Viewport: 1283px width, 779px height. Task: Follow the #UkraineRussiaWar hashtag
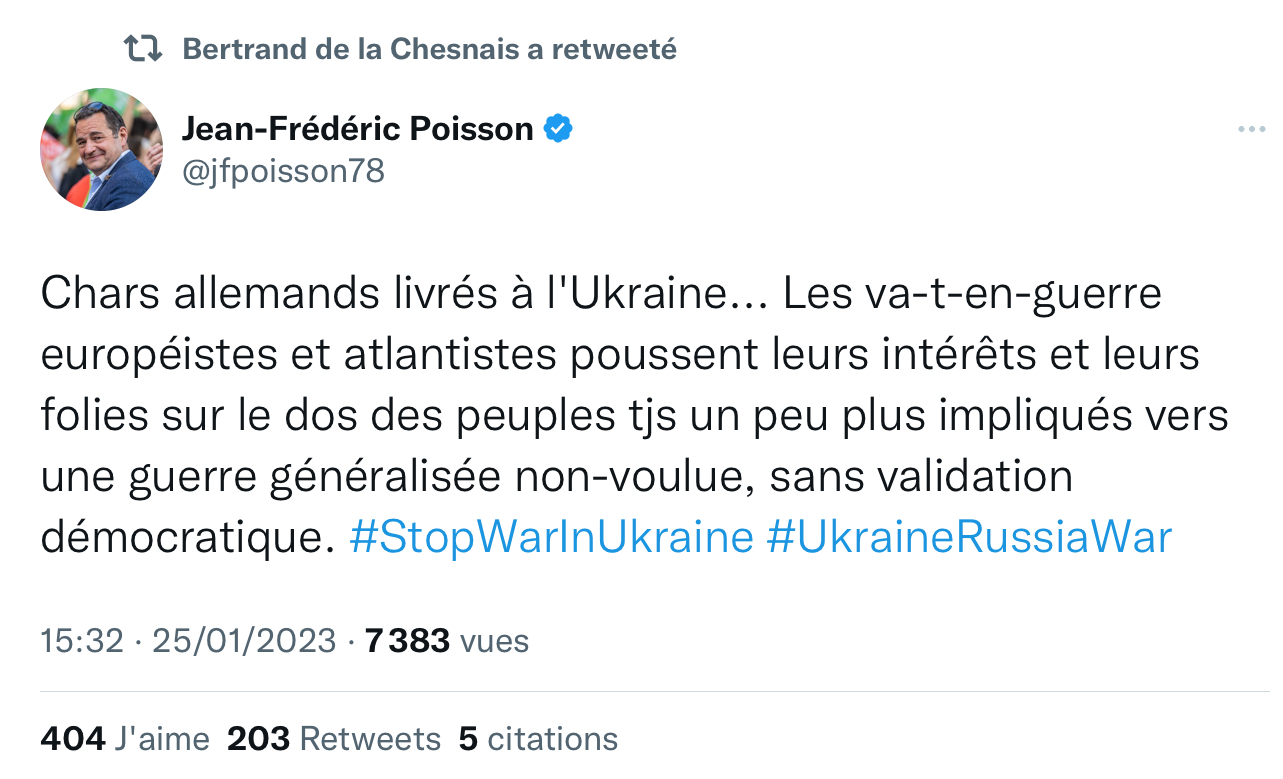[968, 538]
